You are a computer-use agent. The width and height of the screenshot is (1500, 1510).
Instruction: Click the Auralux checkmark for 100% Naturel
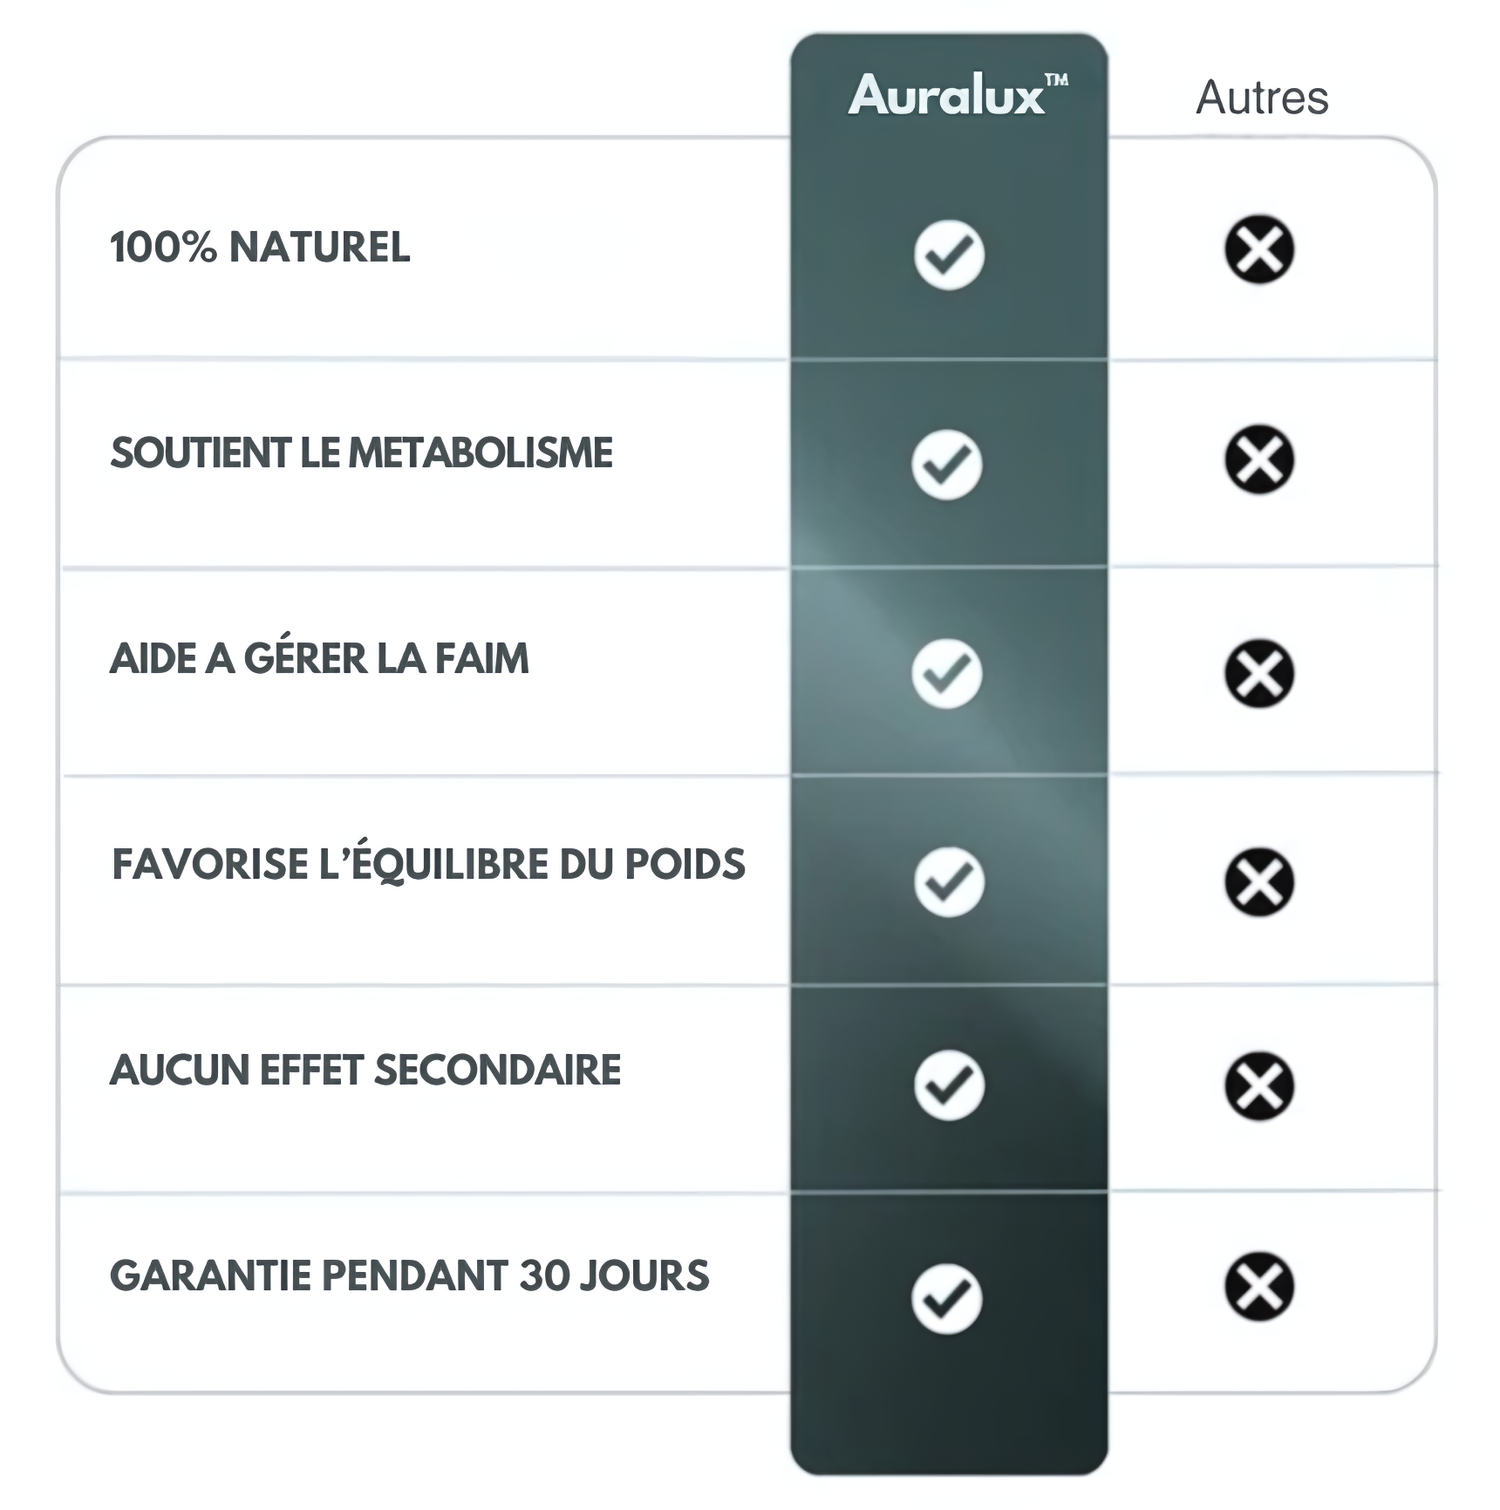(949, 255)
